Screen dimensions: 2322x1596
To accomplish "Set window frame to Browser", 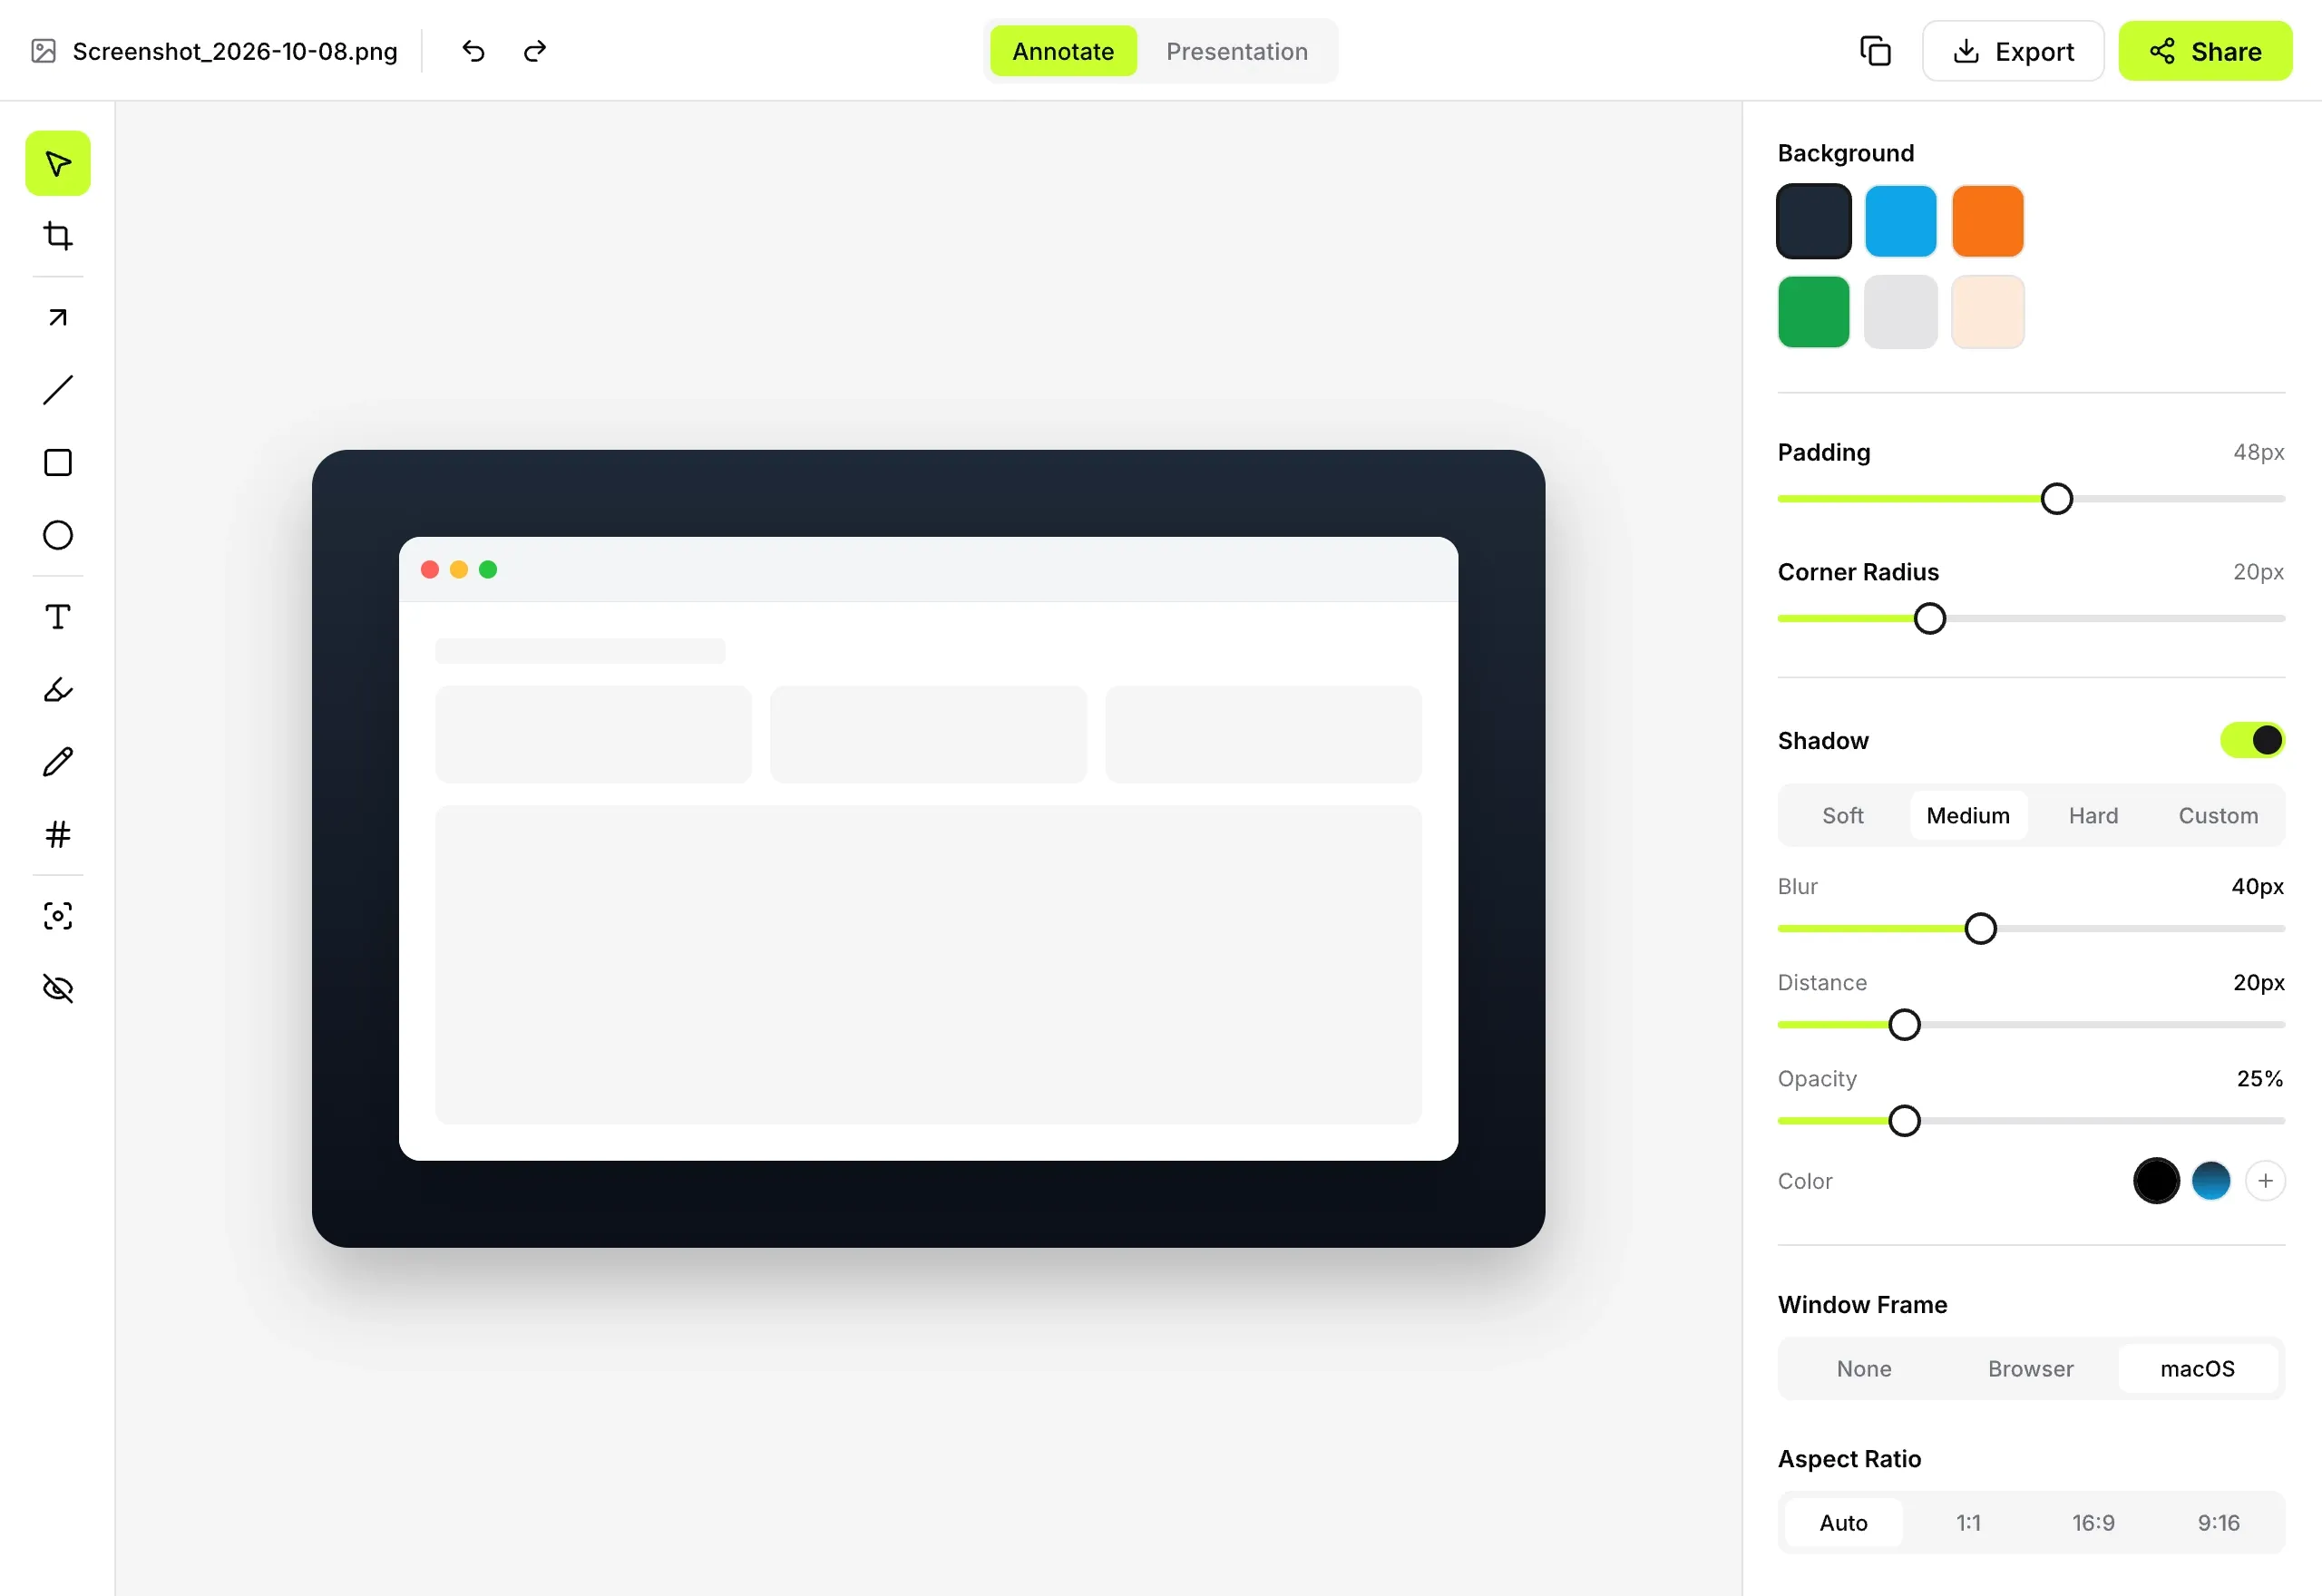I will point(2030,1369).
